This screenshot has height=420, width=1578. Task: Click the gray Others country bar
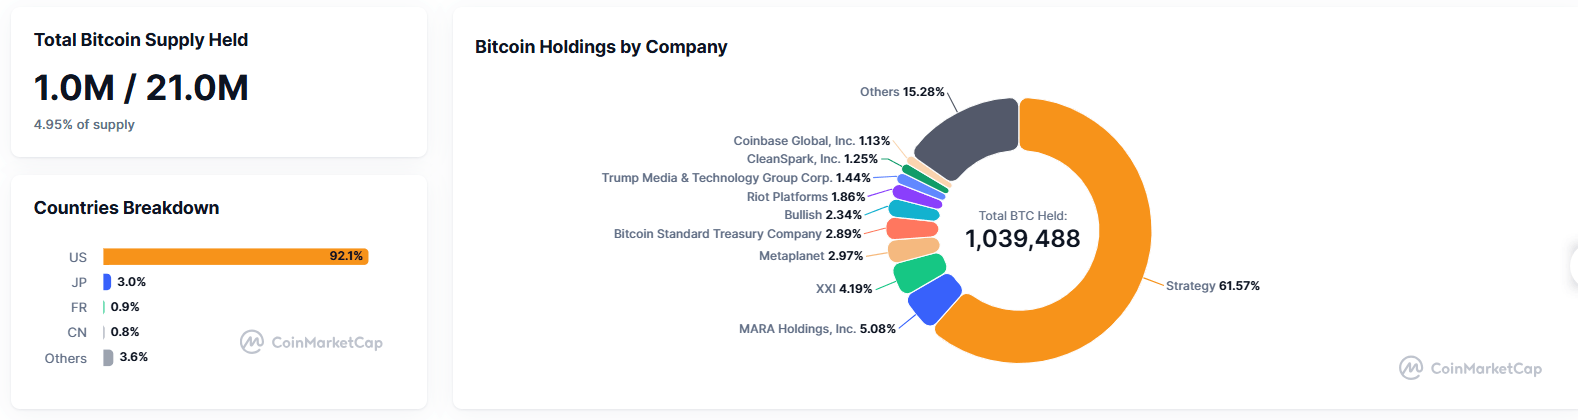108,357
